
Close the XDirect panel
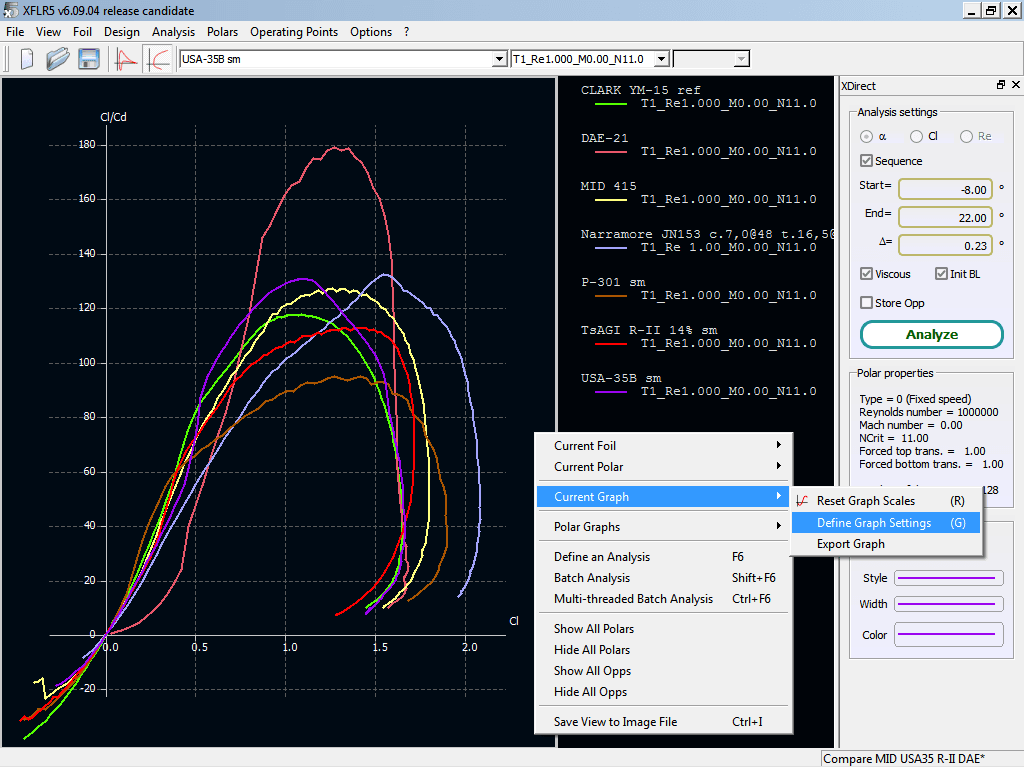tap(1016, 86)
